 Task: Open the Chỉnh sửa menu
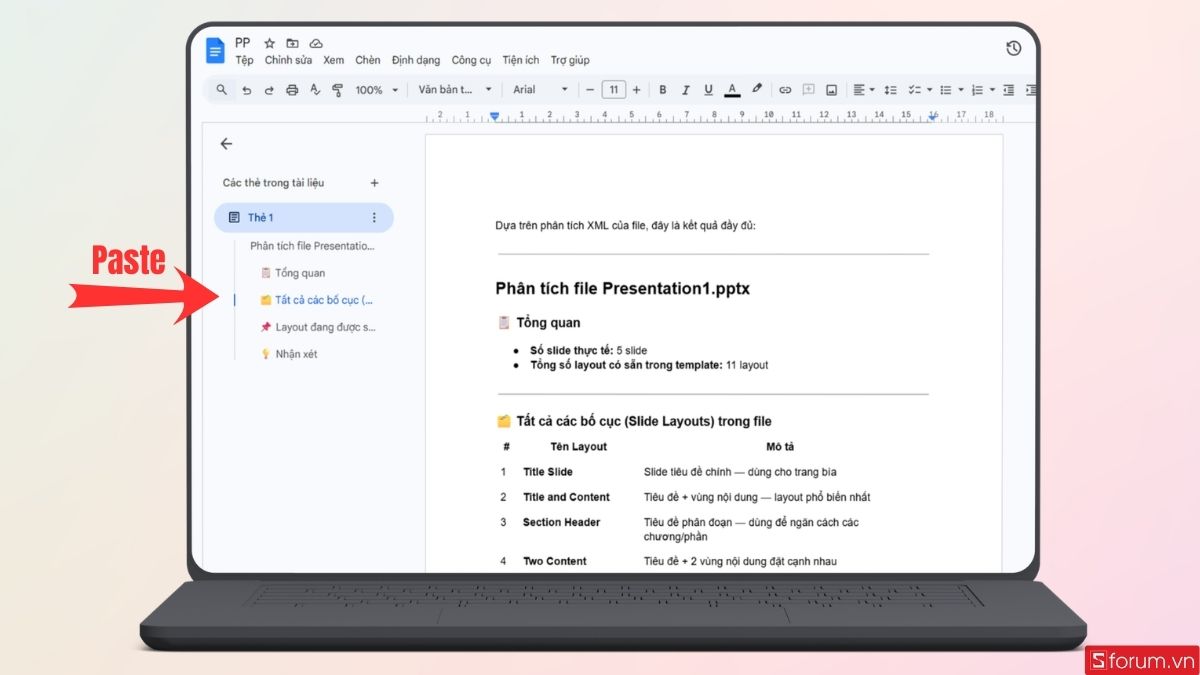click(288, 60)
